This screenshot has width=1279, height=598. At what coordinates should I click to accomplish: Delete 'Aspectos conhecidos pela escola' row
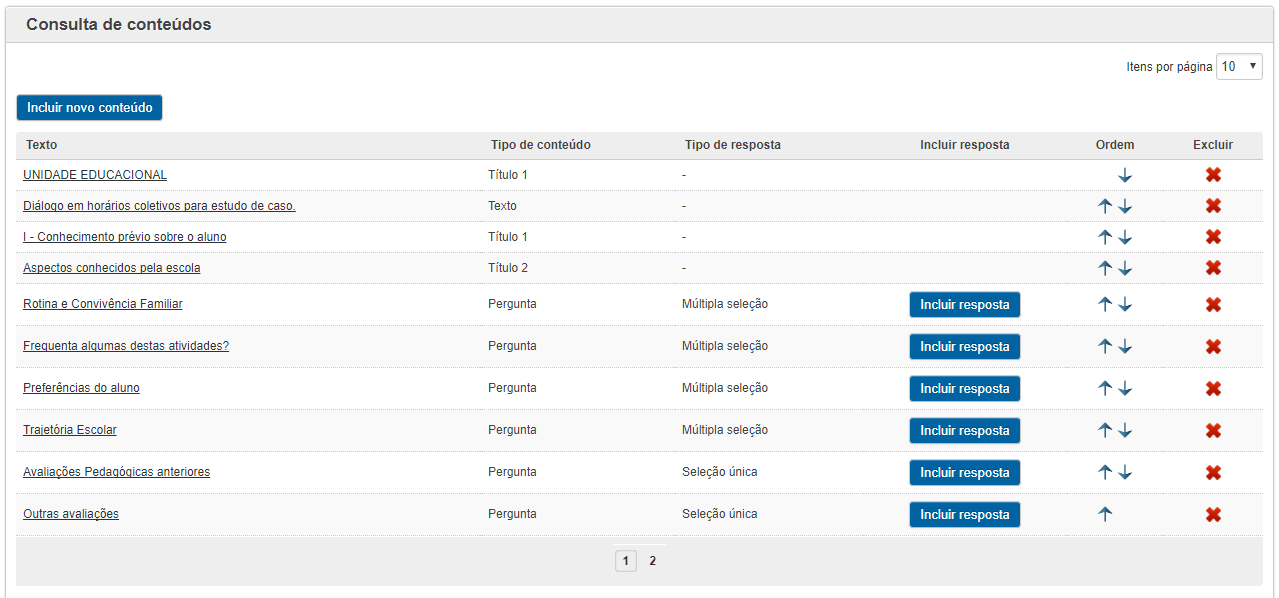pos(1213,268)
